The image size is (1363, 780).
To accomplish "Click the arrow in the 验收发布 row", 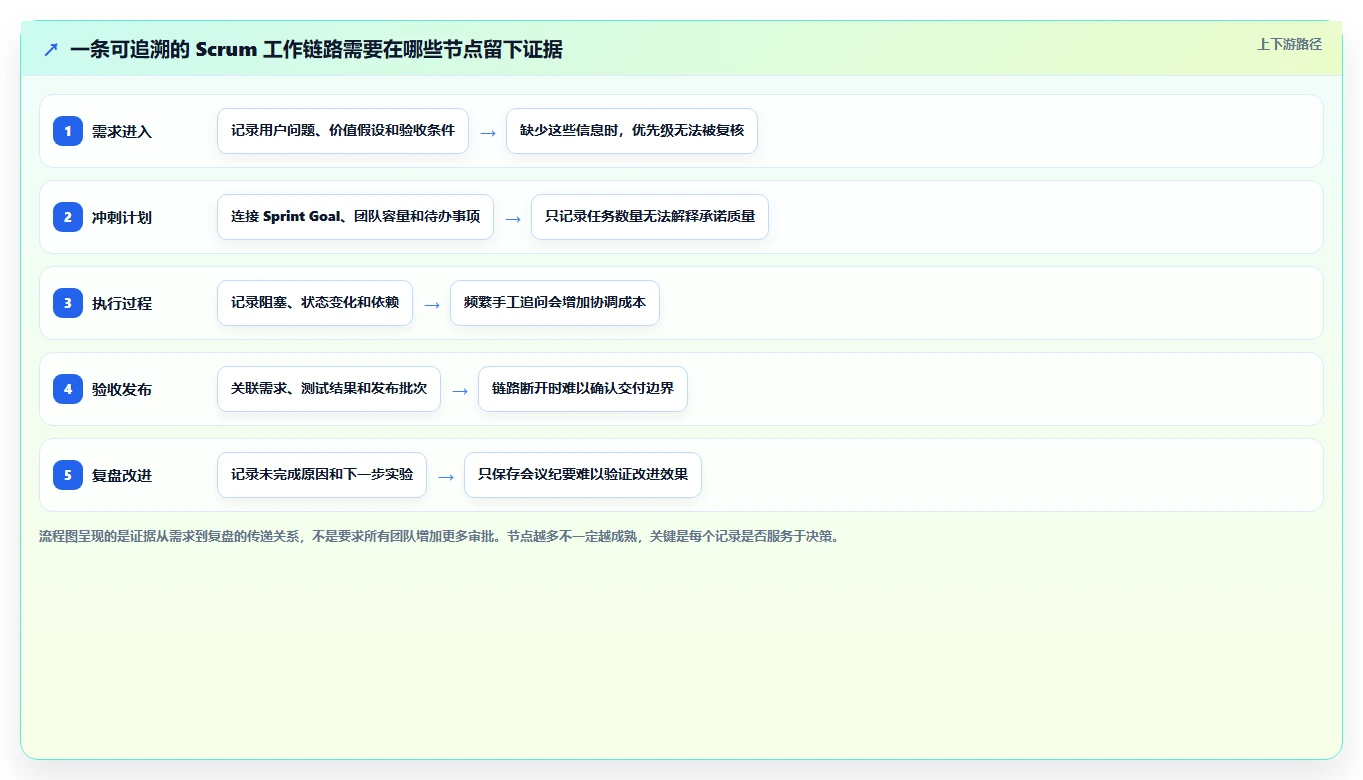I will point(459,390).
